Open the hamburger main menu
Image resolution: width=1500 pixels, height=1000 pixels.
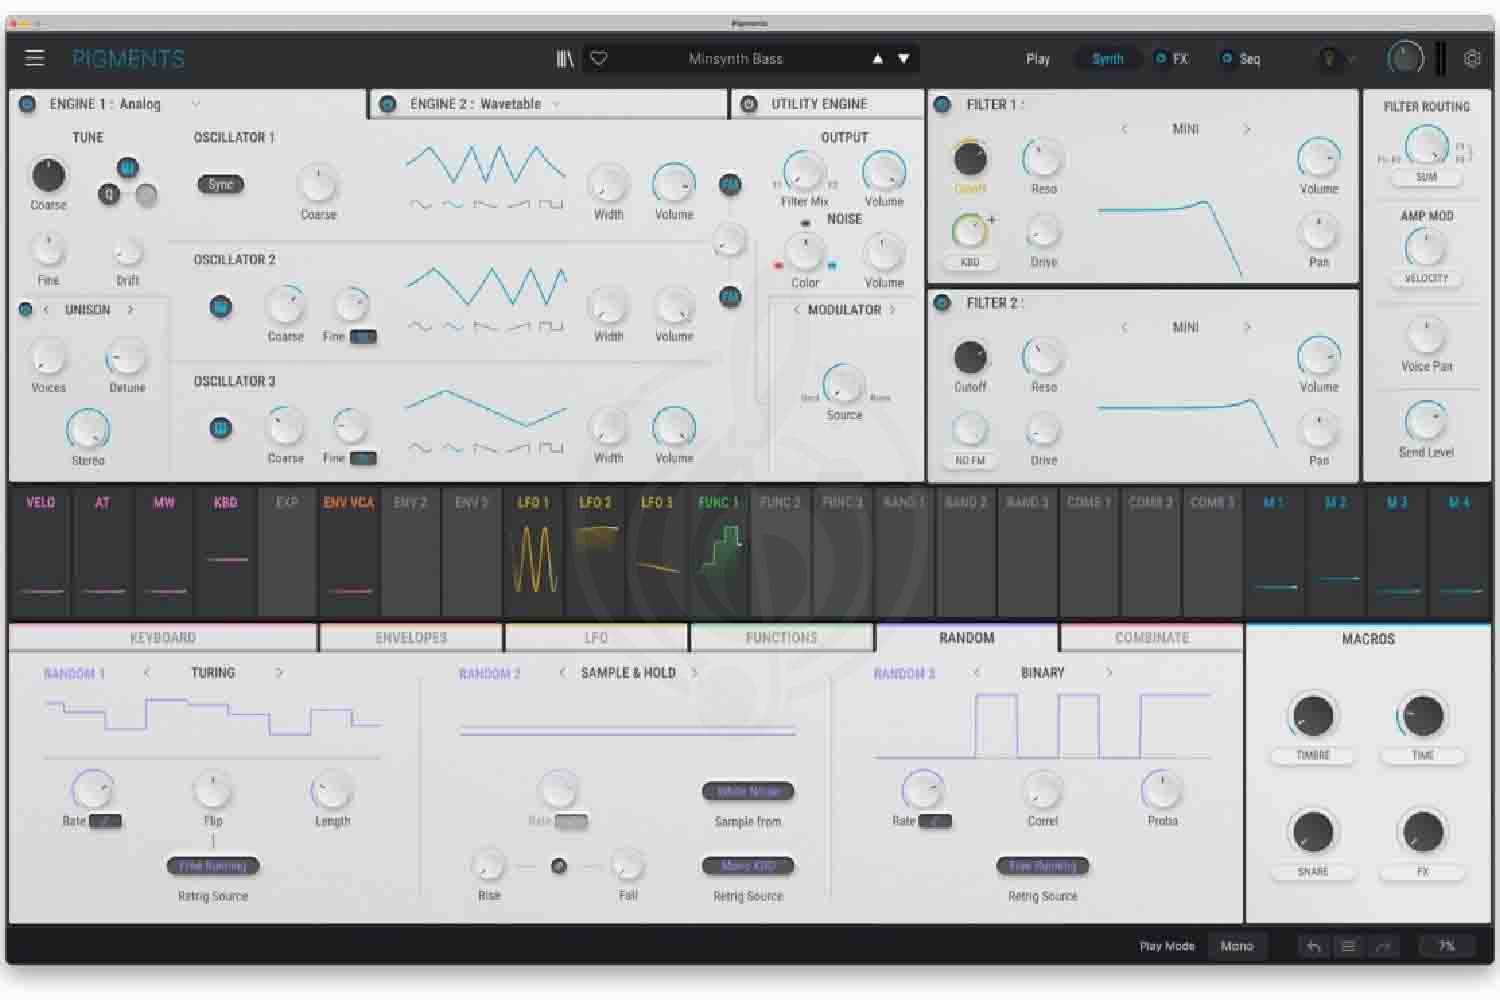click(35, 58)
